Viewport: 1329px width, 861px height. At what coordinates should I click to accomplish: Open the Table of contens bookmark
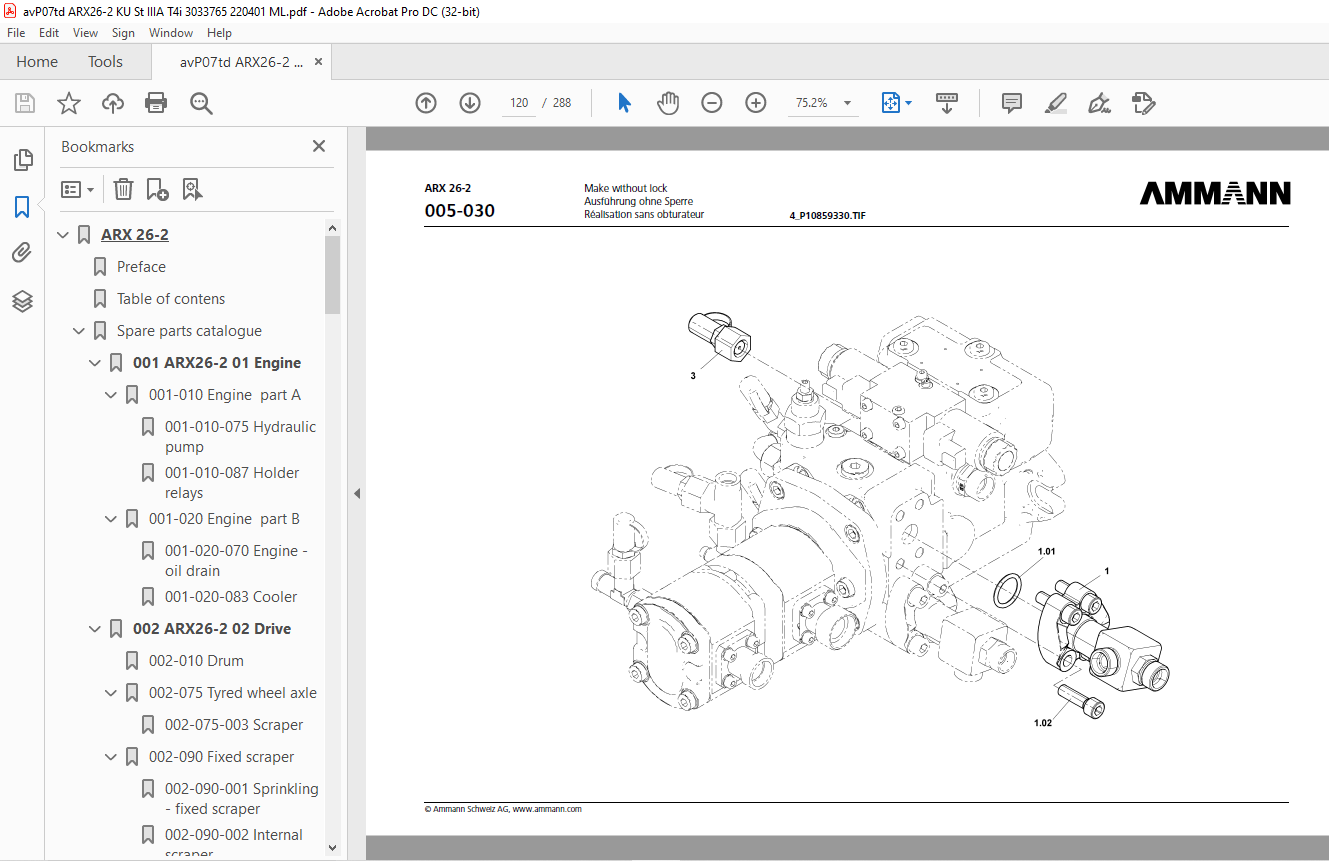(171, 299)
